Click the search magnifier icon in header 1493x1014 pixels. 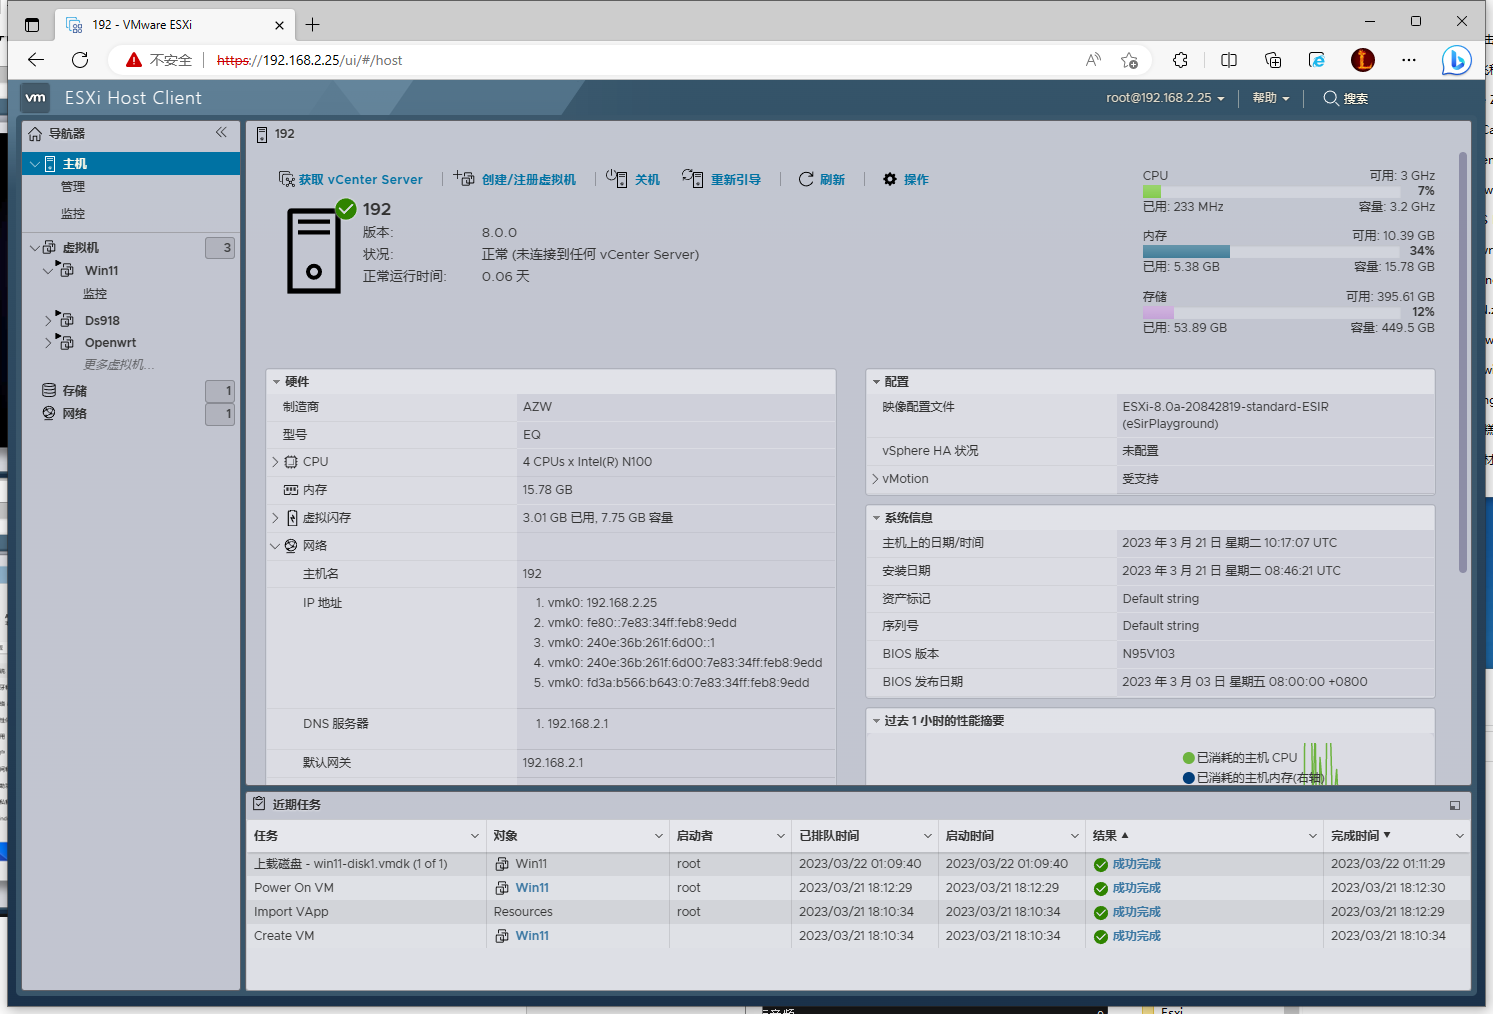point(1331,98)
